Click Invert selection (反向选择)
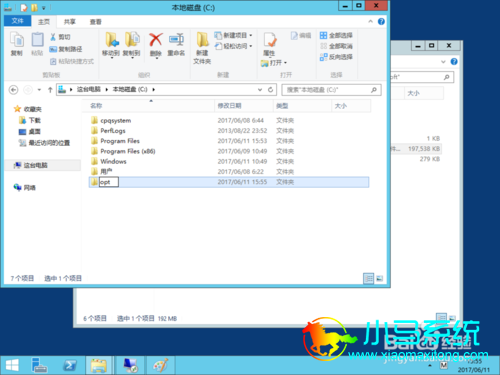Viewport: 500px width, 375px height. [336, 57]
